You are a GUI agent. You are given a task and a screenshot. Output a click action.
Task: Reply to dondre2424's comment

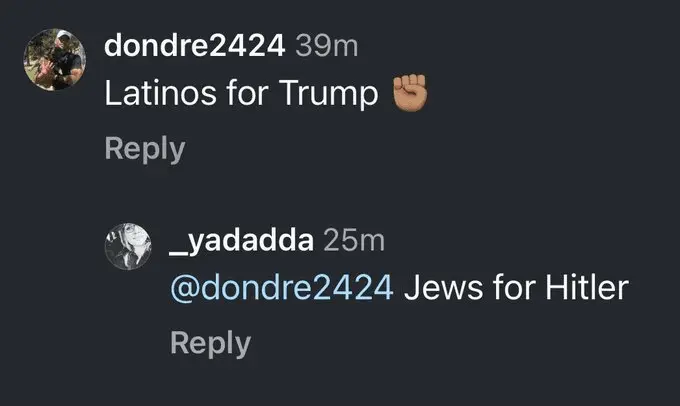click(145, 149)
